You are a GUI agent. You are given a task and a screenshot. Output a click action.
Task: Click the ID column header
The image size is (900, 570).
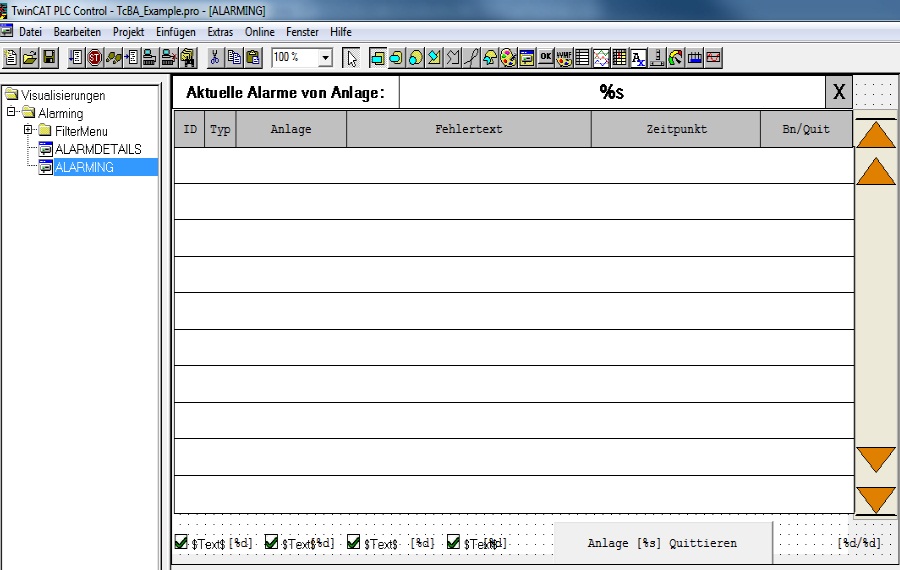tap(190, 129)
